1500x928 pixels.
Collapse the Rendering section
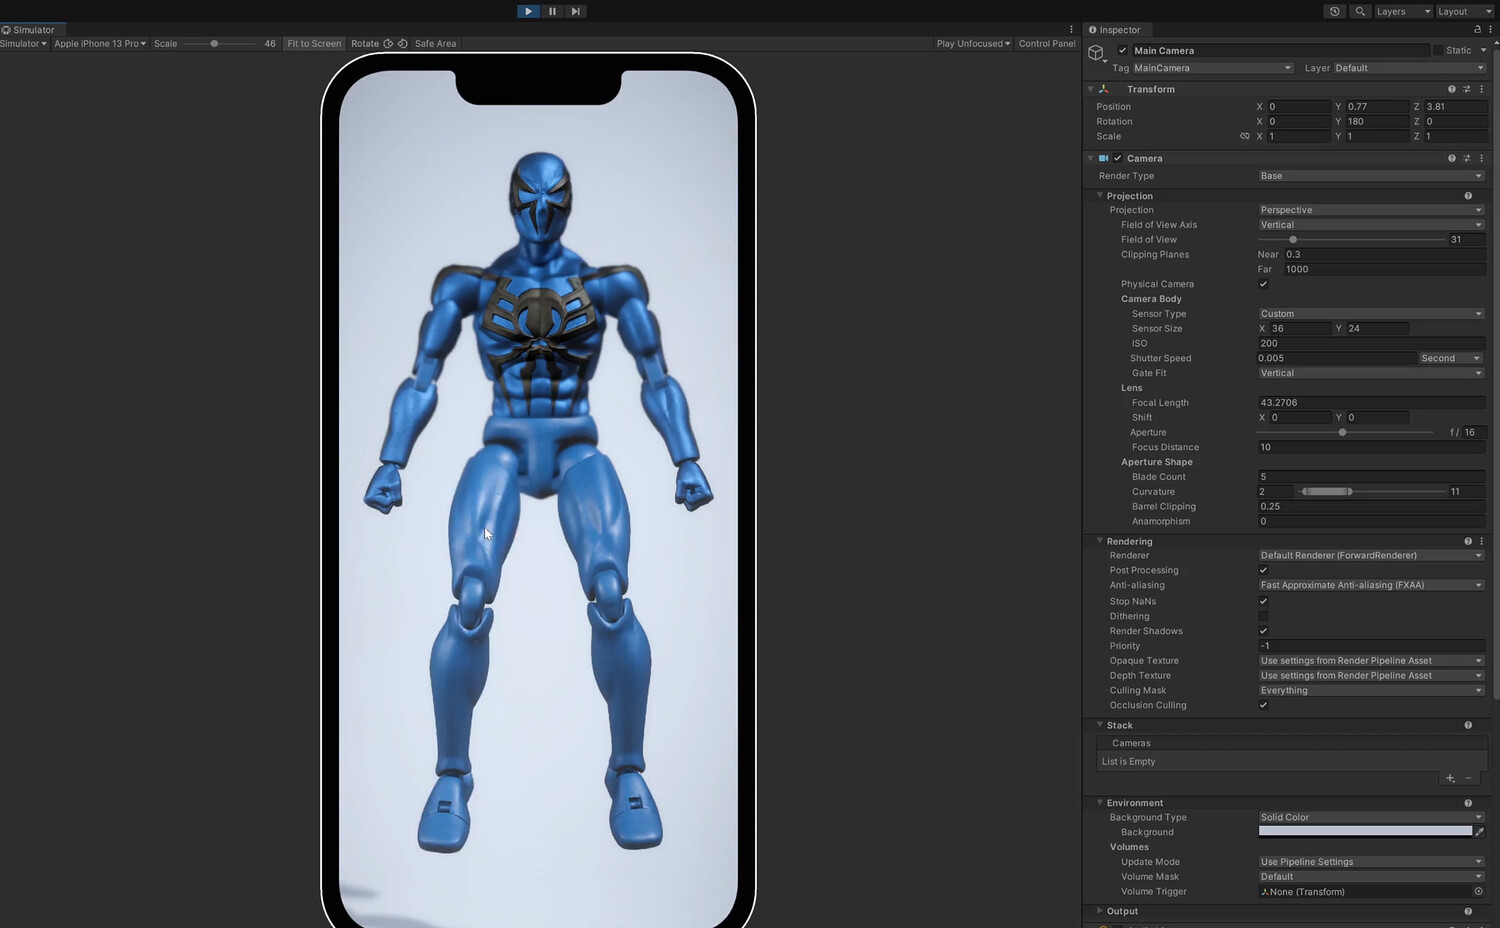pyautogui.click(x=1100, y=541)
